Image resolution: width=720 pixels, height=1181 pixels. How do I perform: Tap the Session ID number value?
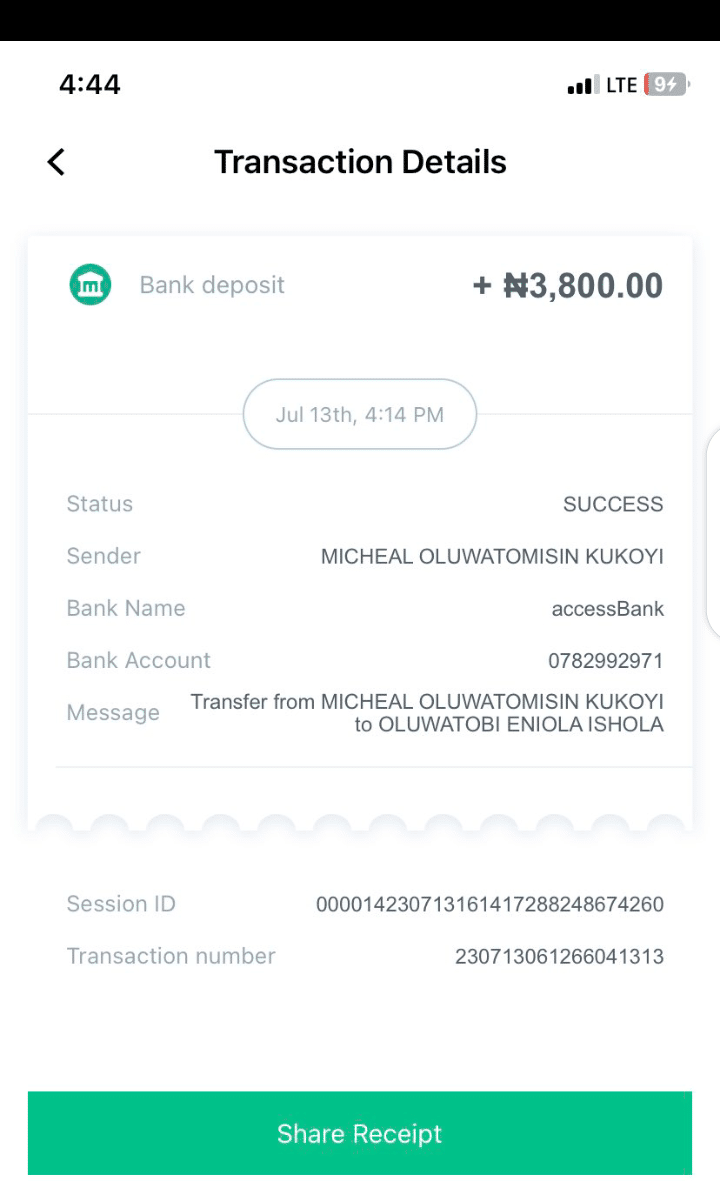point(489,905)
